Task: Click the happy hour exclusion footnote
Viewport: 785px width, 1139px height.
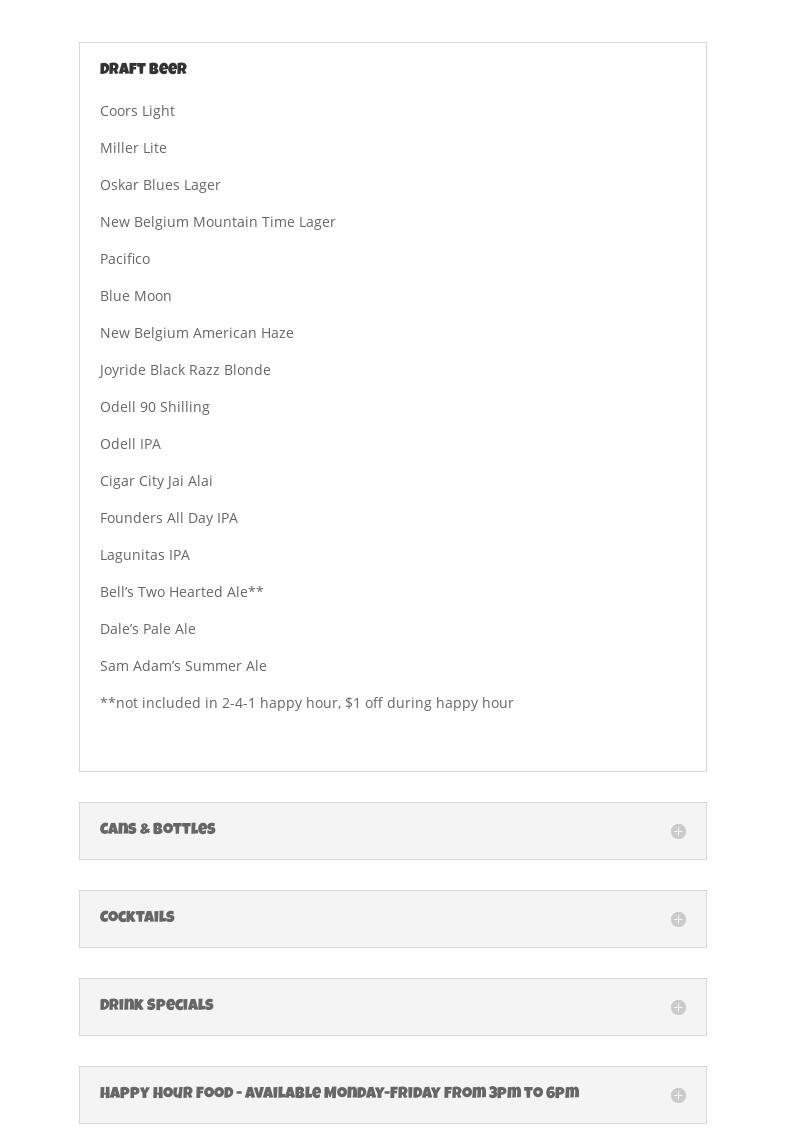Action: point(306,703)
